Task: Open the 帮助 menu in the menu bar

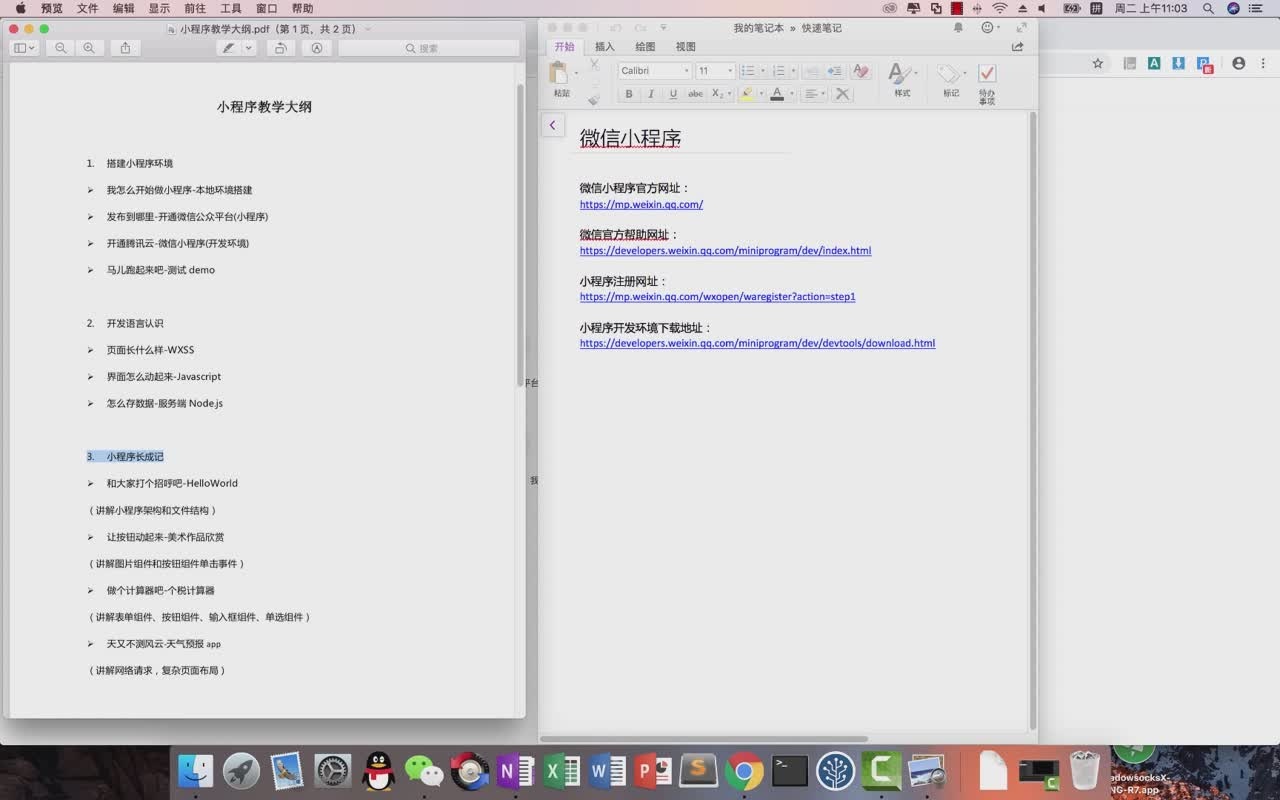Action: (303, 8)
